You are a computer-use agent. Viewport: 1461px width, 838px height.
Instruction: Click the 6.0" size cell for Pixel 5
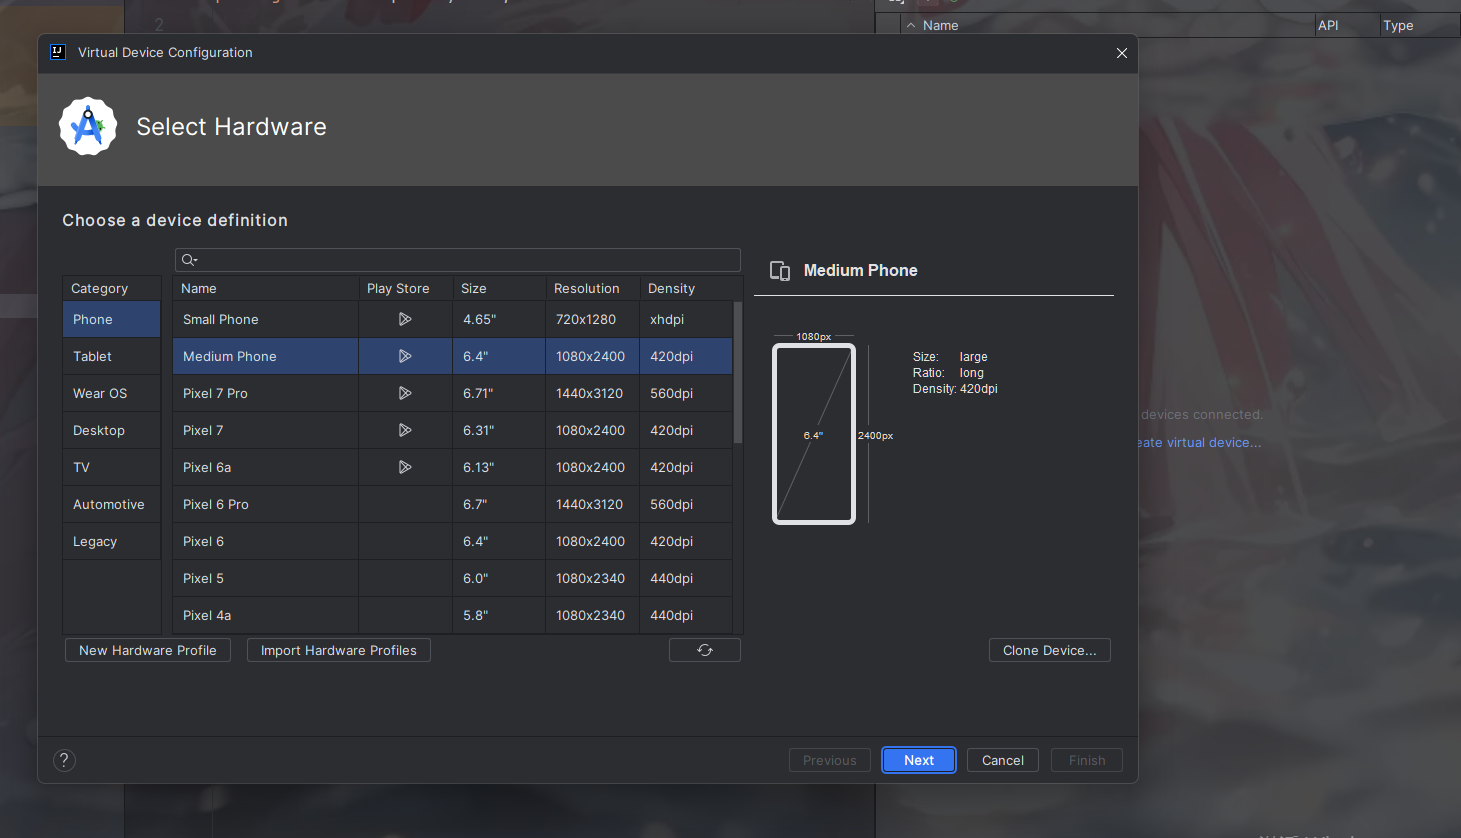pyautogui.click(x=499, y=578)
